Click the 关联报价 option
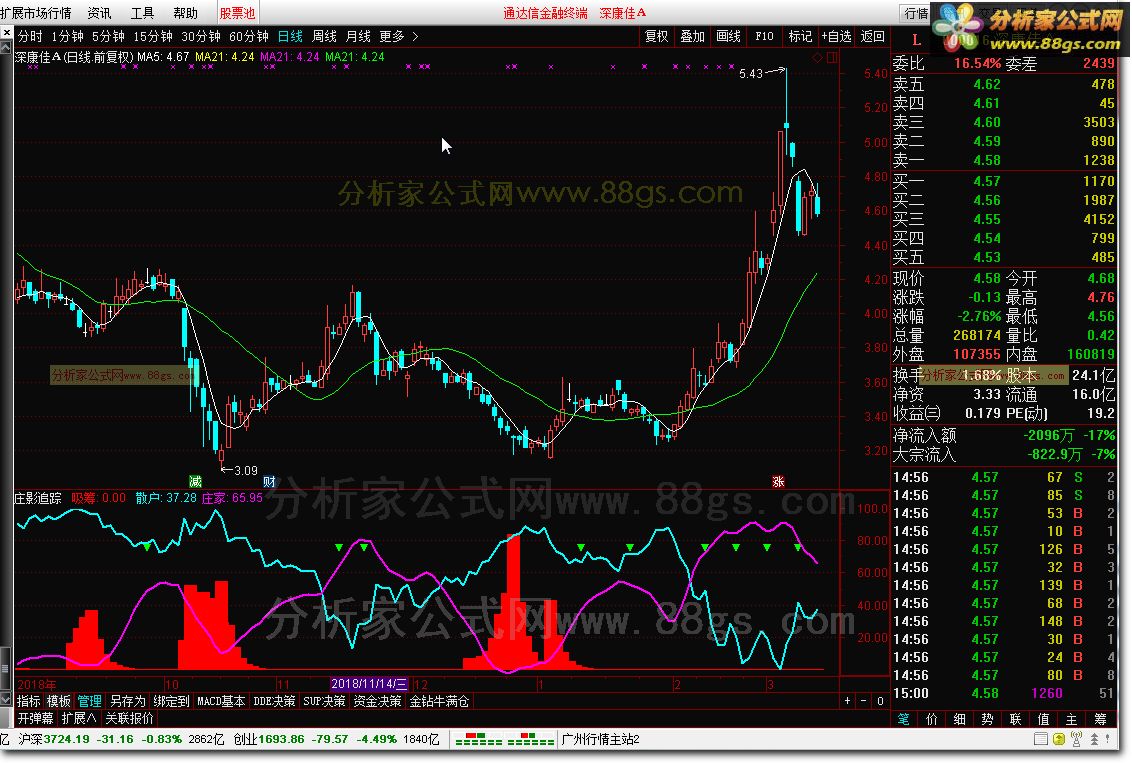 pos(130,718)
